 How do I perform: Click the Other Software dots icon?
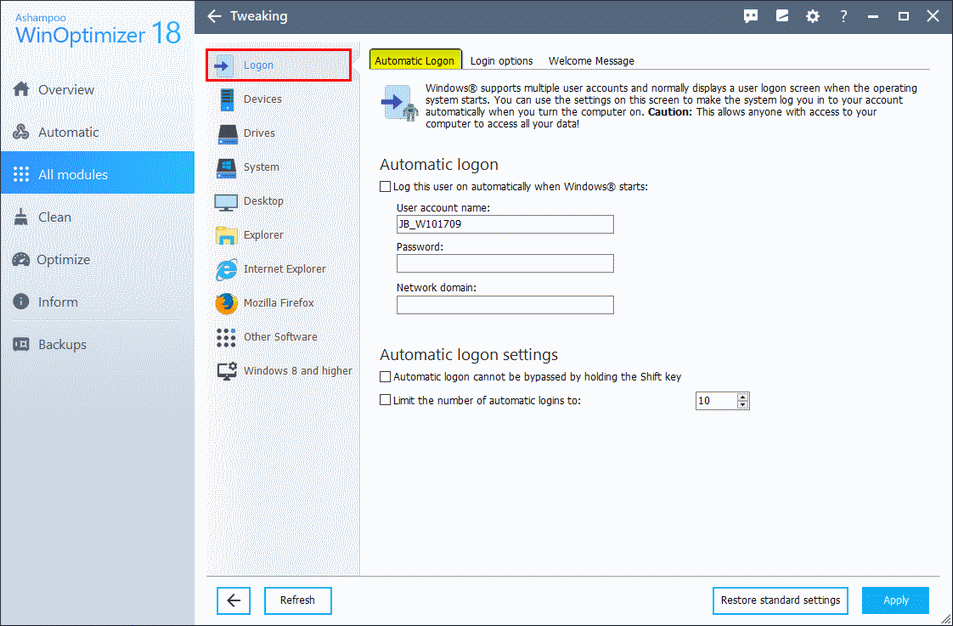pos(226,337)
